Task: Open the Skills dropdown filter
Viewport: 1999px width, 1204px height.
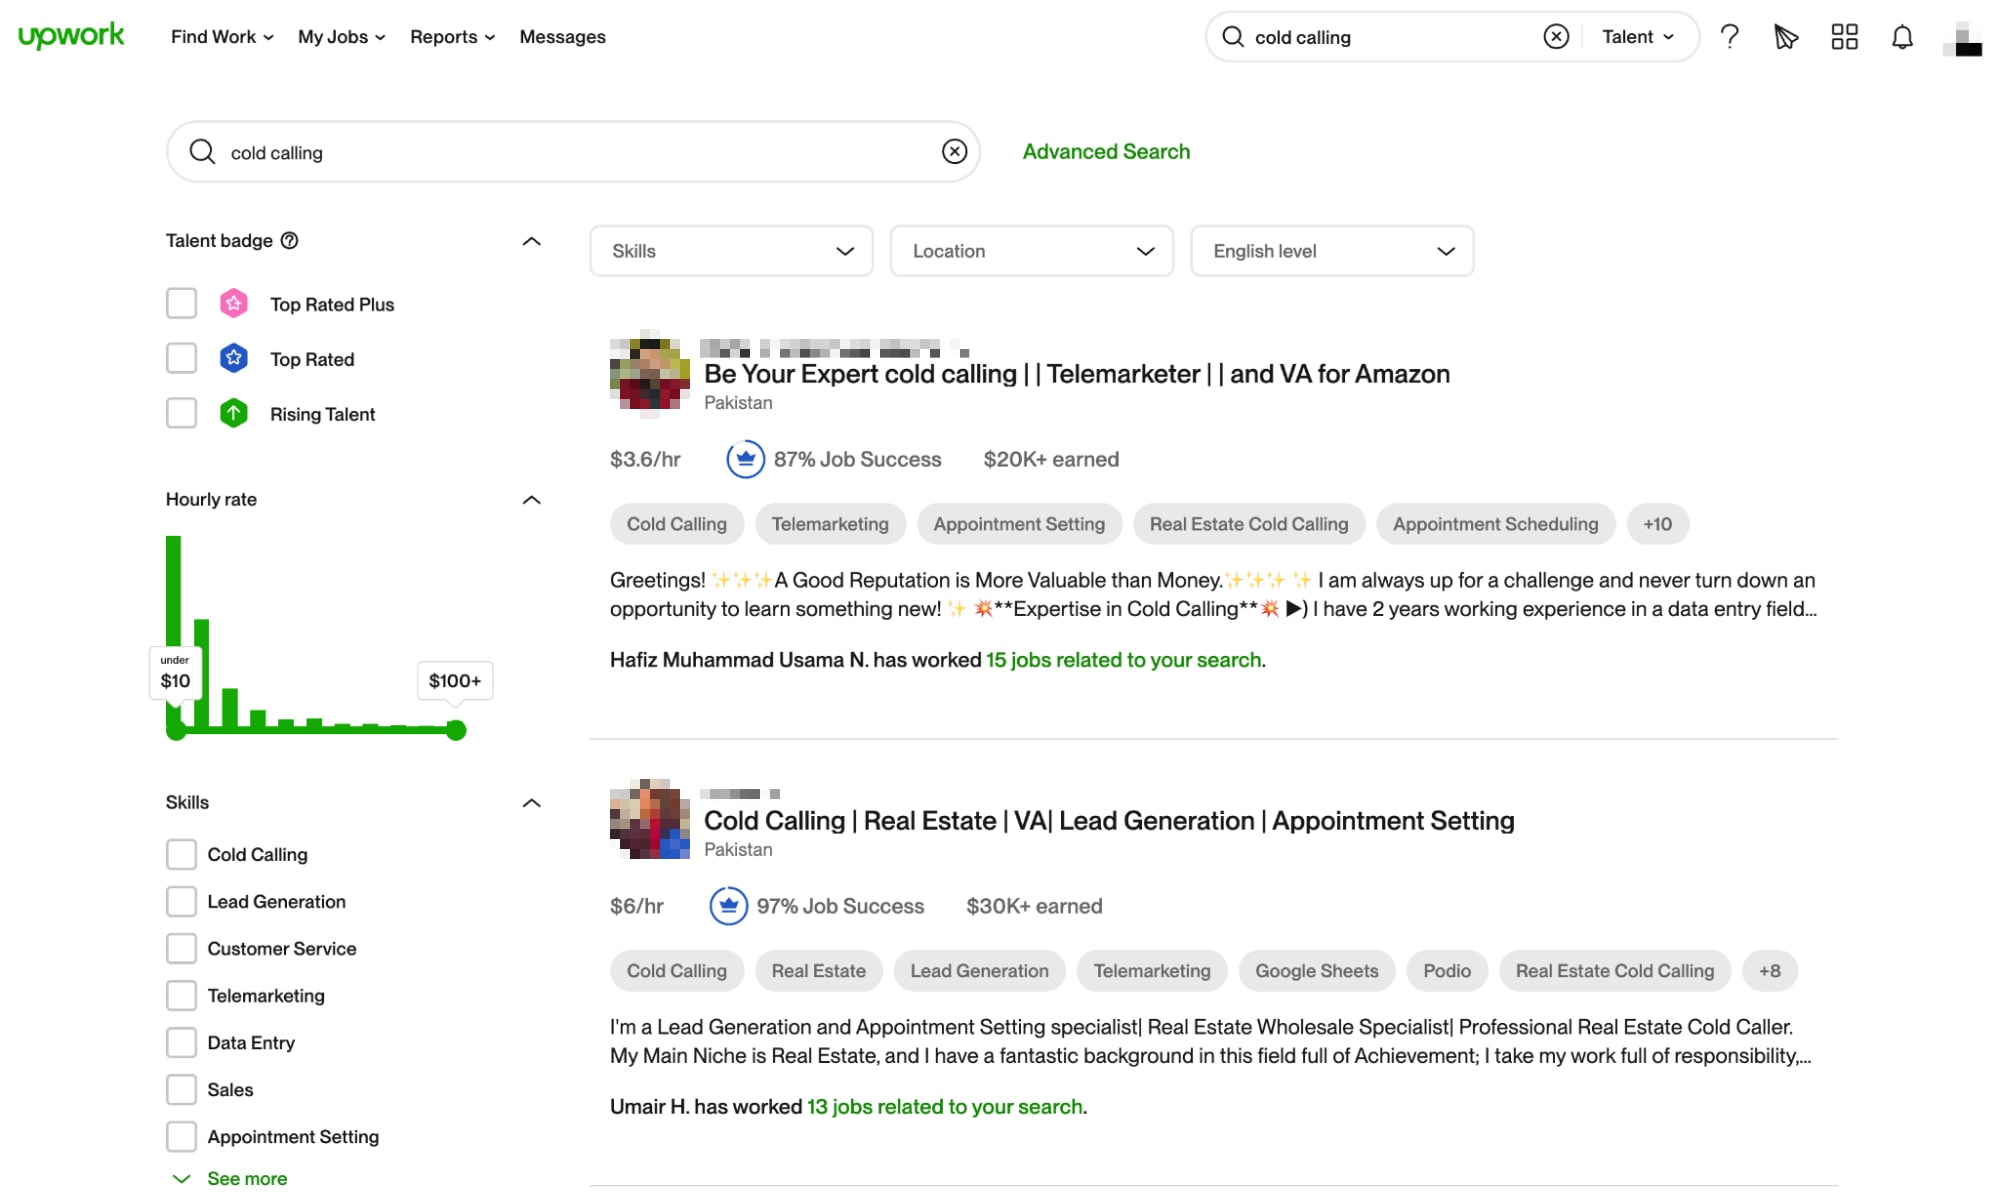Action: [731, 251]
